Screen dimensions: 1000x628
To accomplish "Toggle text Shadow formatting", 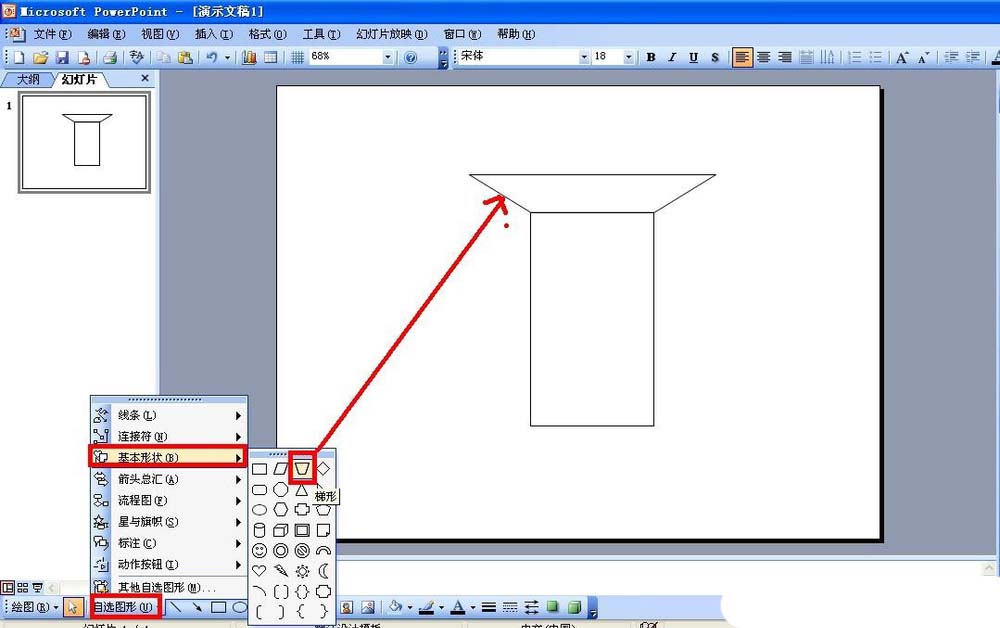I will [715, 57].
